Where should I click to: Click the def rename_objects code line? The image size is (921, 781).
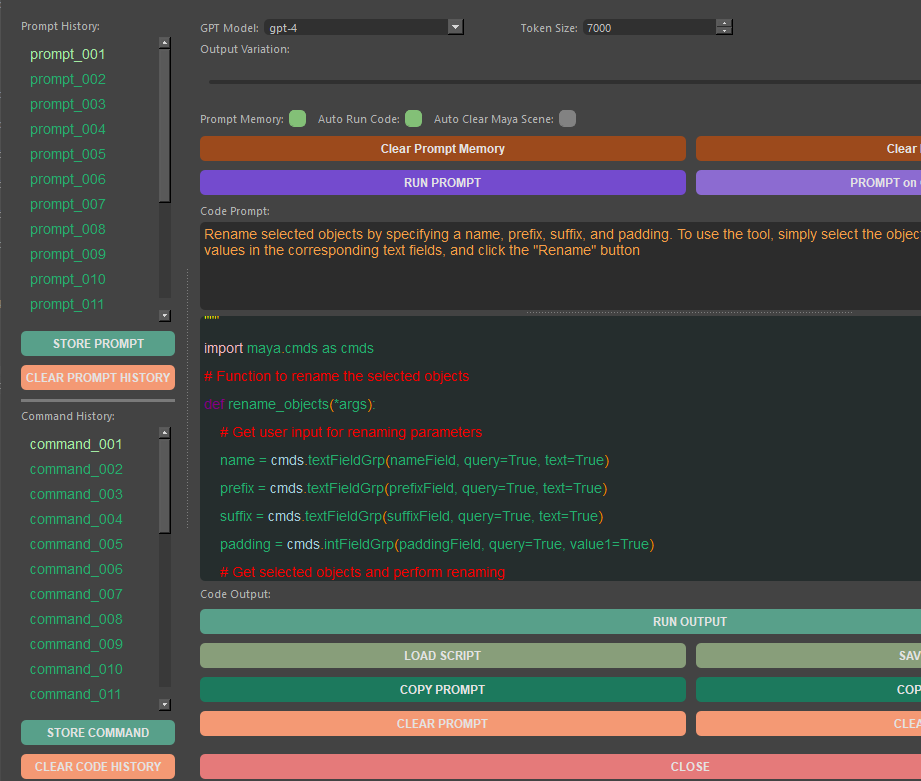pos(290,404)
